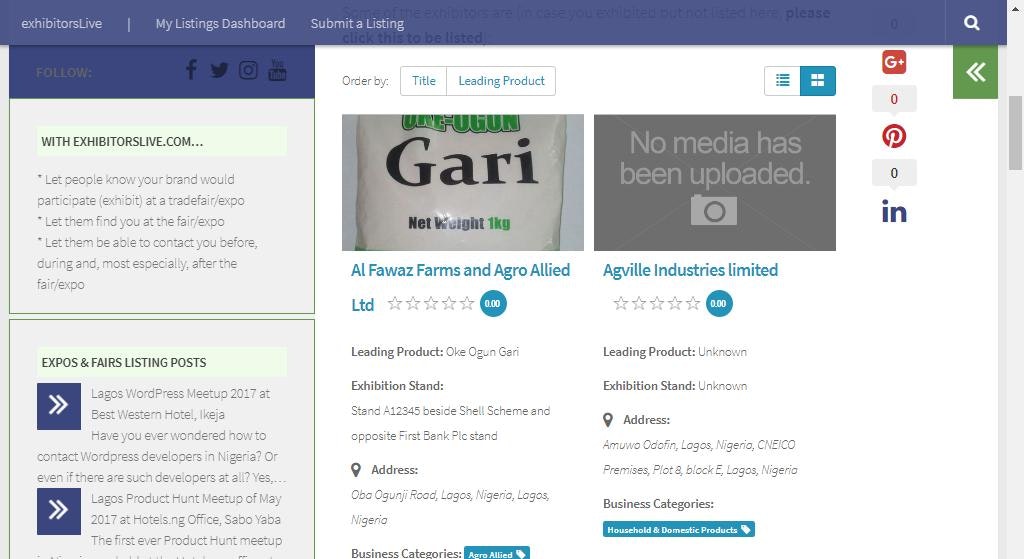
Task: Order listings by Title
Action: (x=424, y=81)
